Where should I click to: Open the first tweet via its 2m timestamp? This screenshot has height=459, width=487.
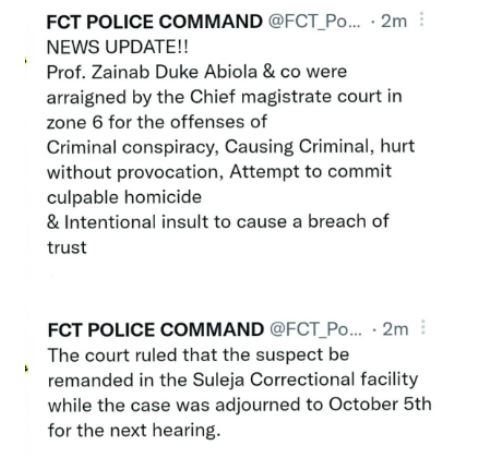(x=394, y=22)
